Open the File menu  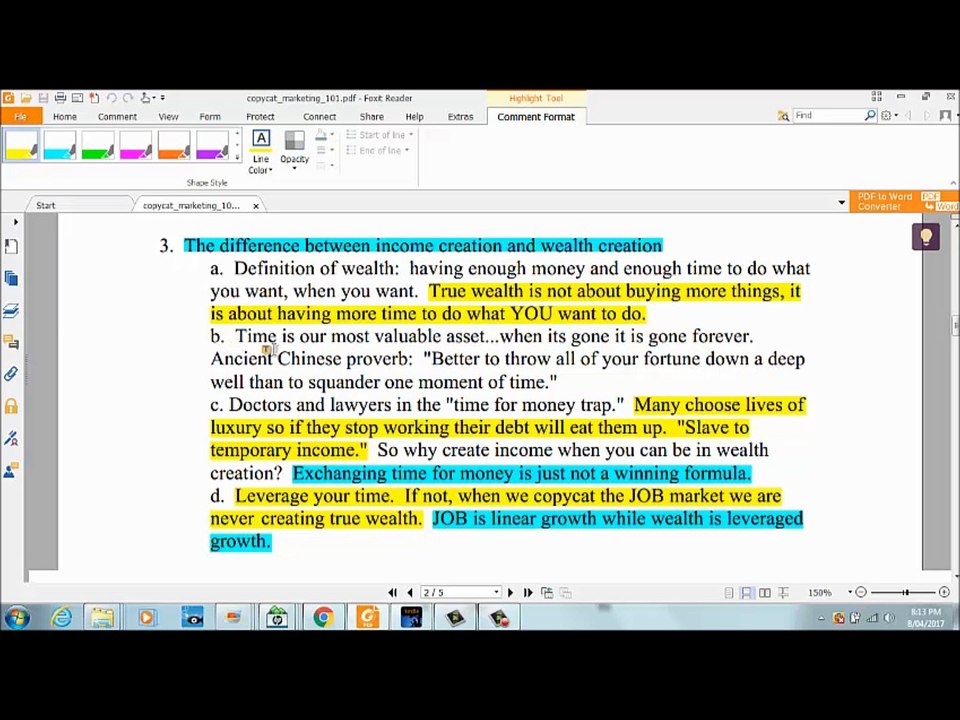21,116
